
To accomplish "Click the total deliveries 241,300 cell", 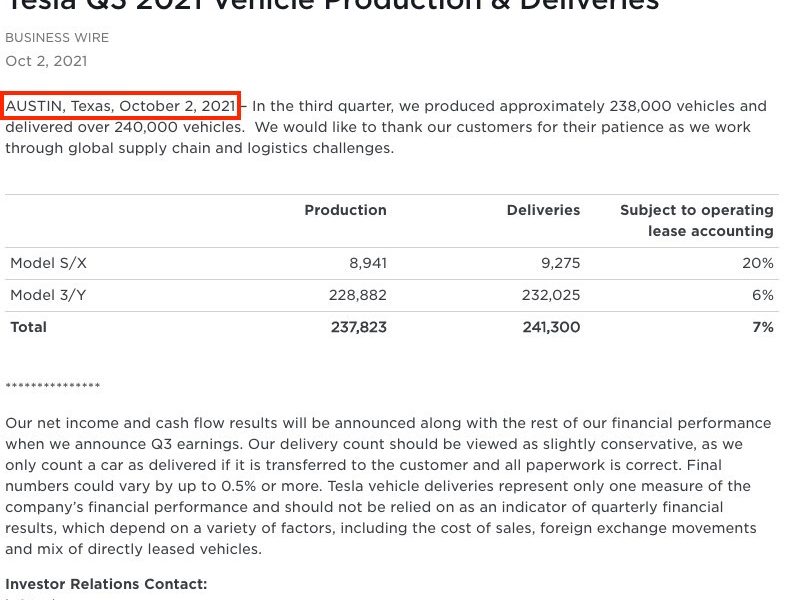I will coord(552,327).
